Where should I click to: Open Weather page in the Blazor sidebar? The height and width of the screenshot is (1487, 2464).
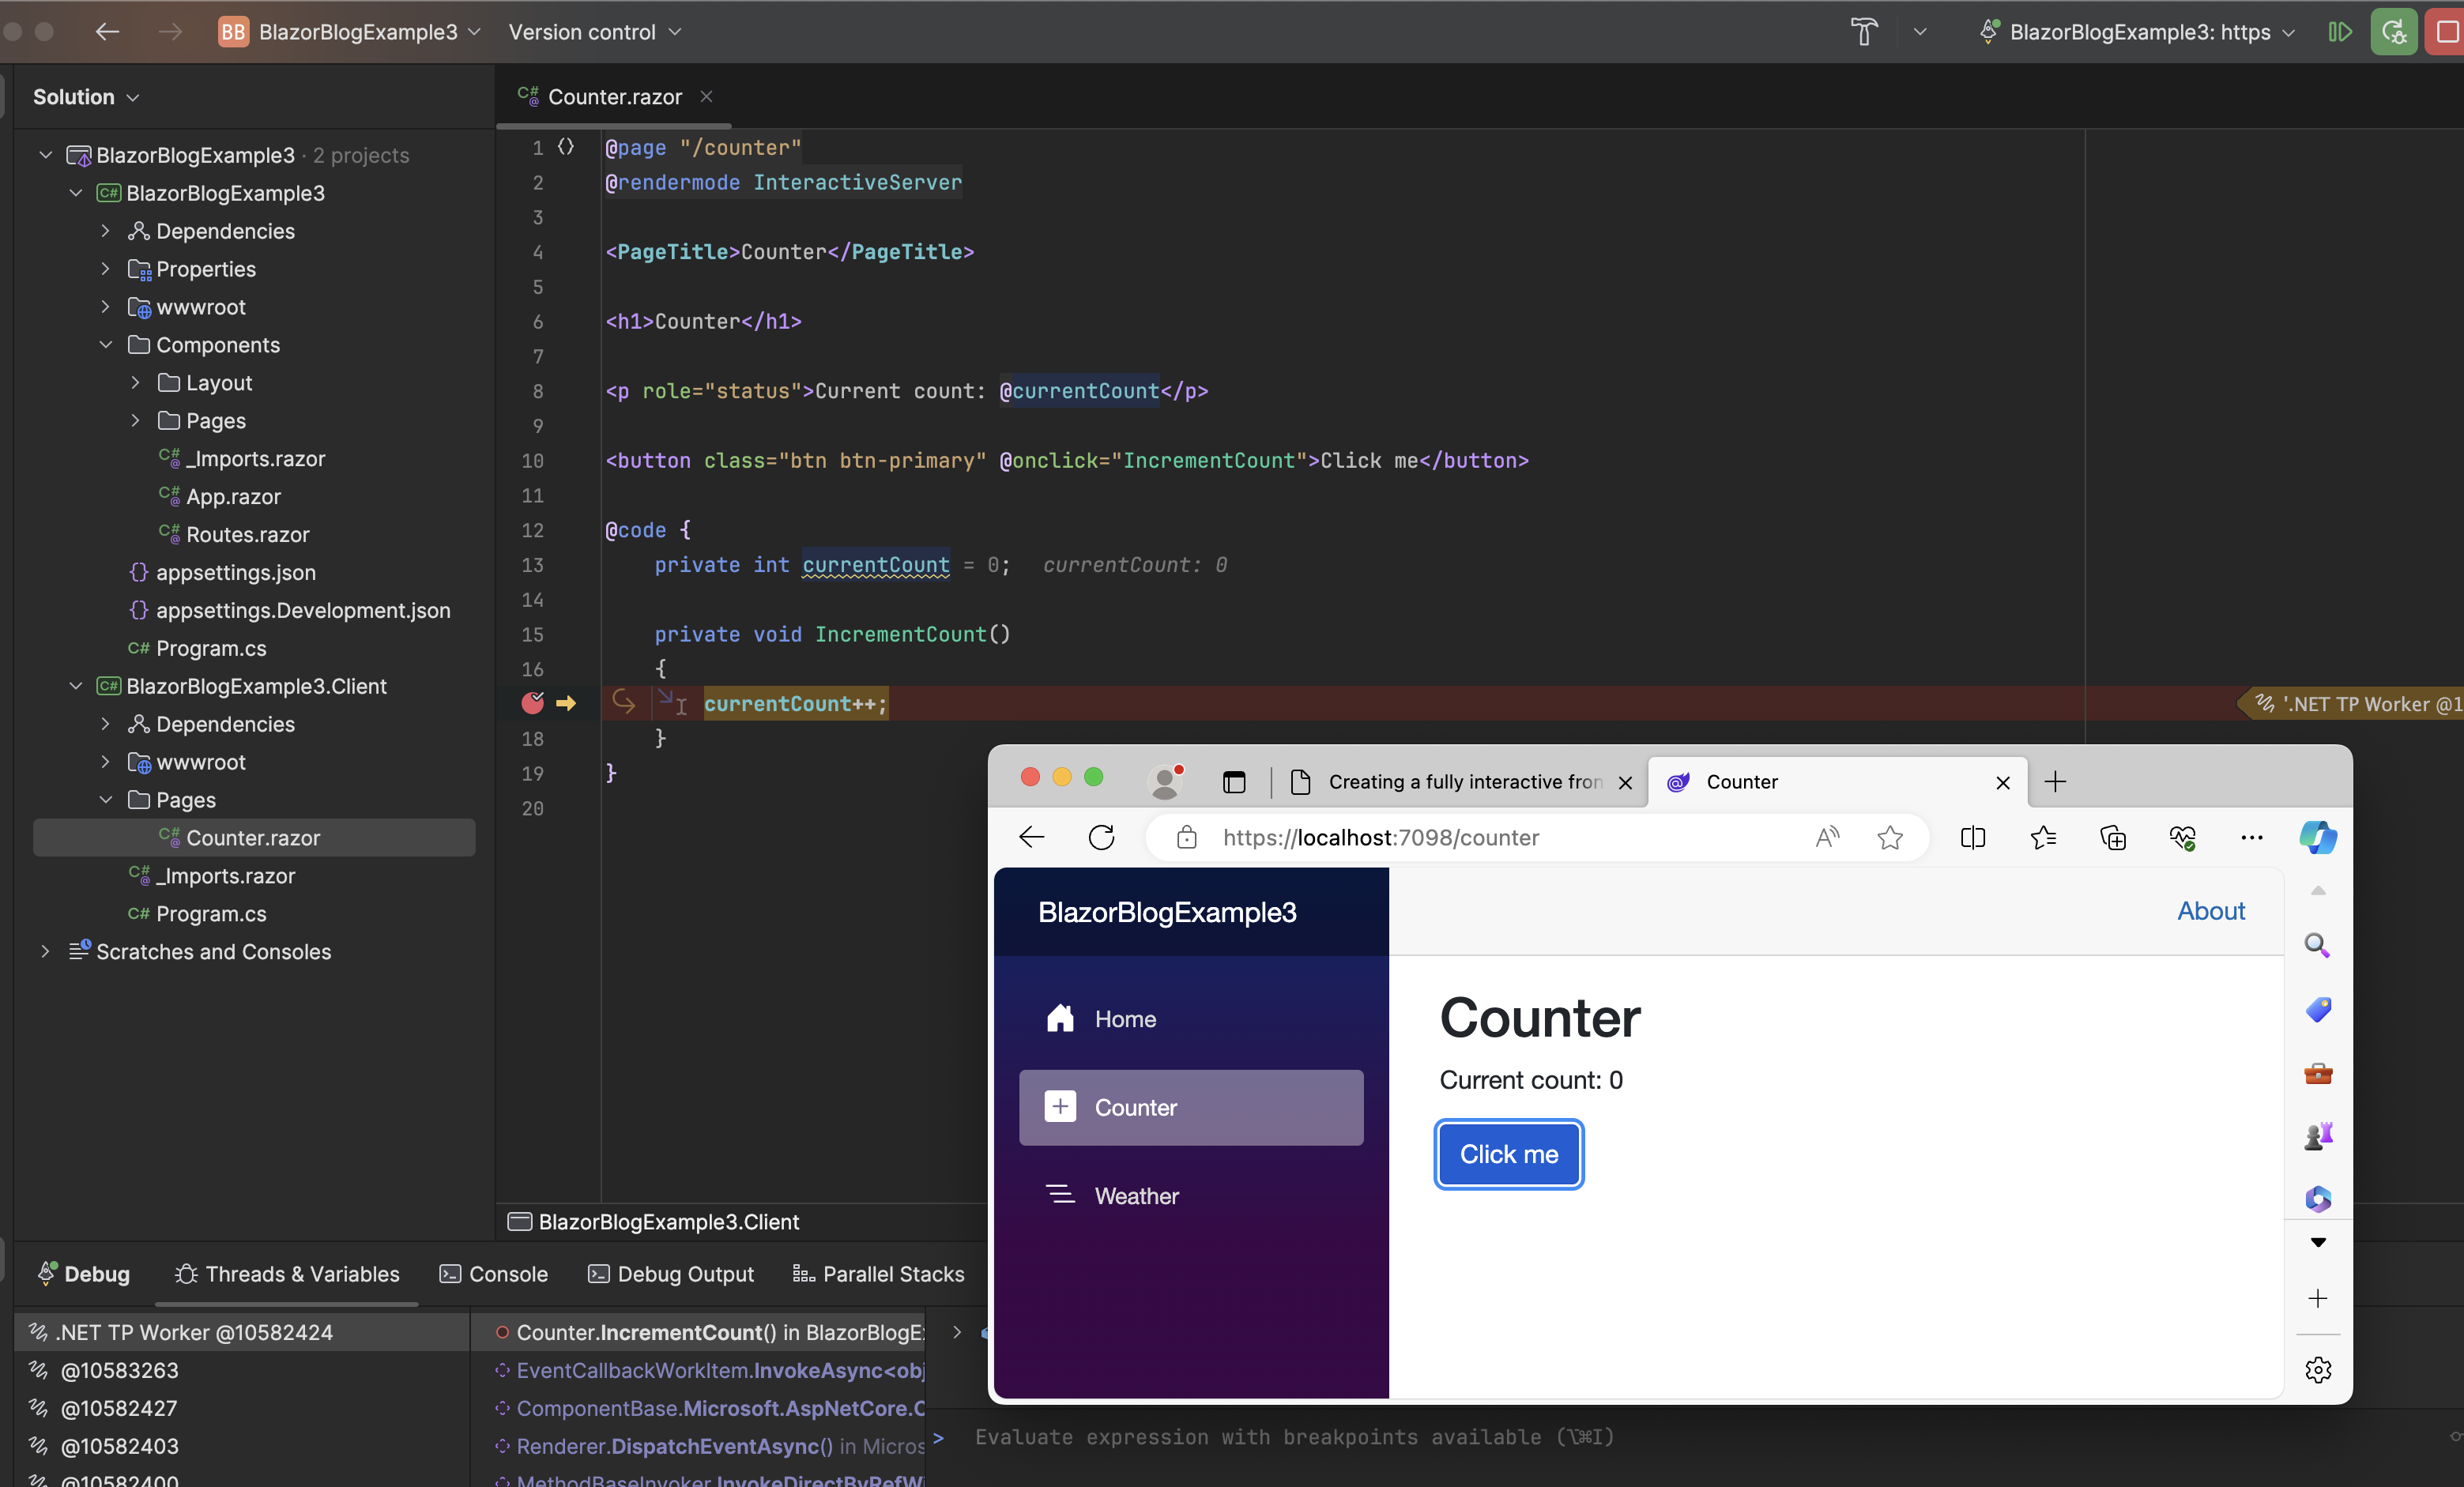click(1190, 1196)
